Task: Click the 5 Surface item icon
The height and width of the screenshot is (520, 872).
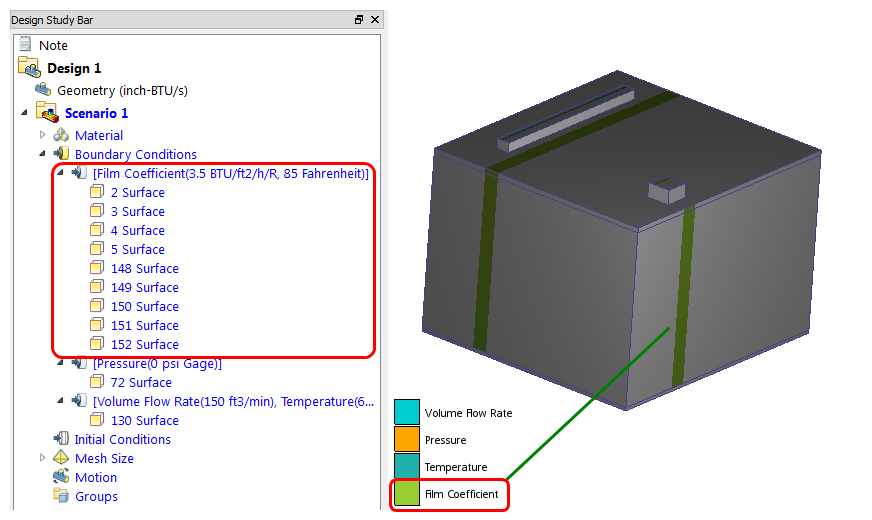Action: click(97, 249)
